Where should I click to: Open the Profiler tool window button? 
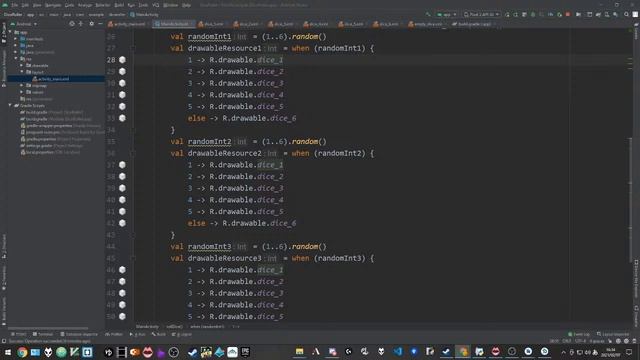tap(114, 334)
